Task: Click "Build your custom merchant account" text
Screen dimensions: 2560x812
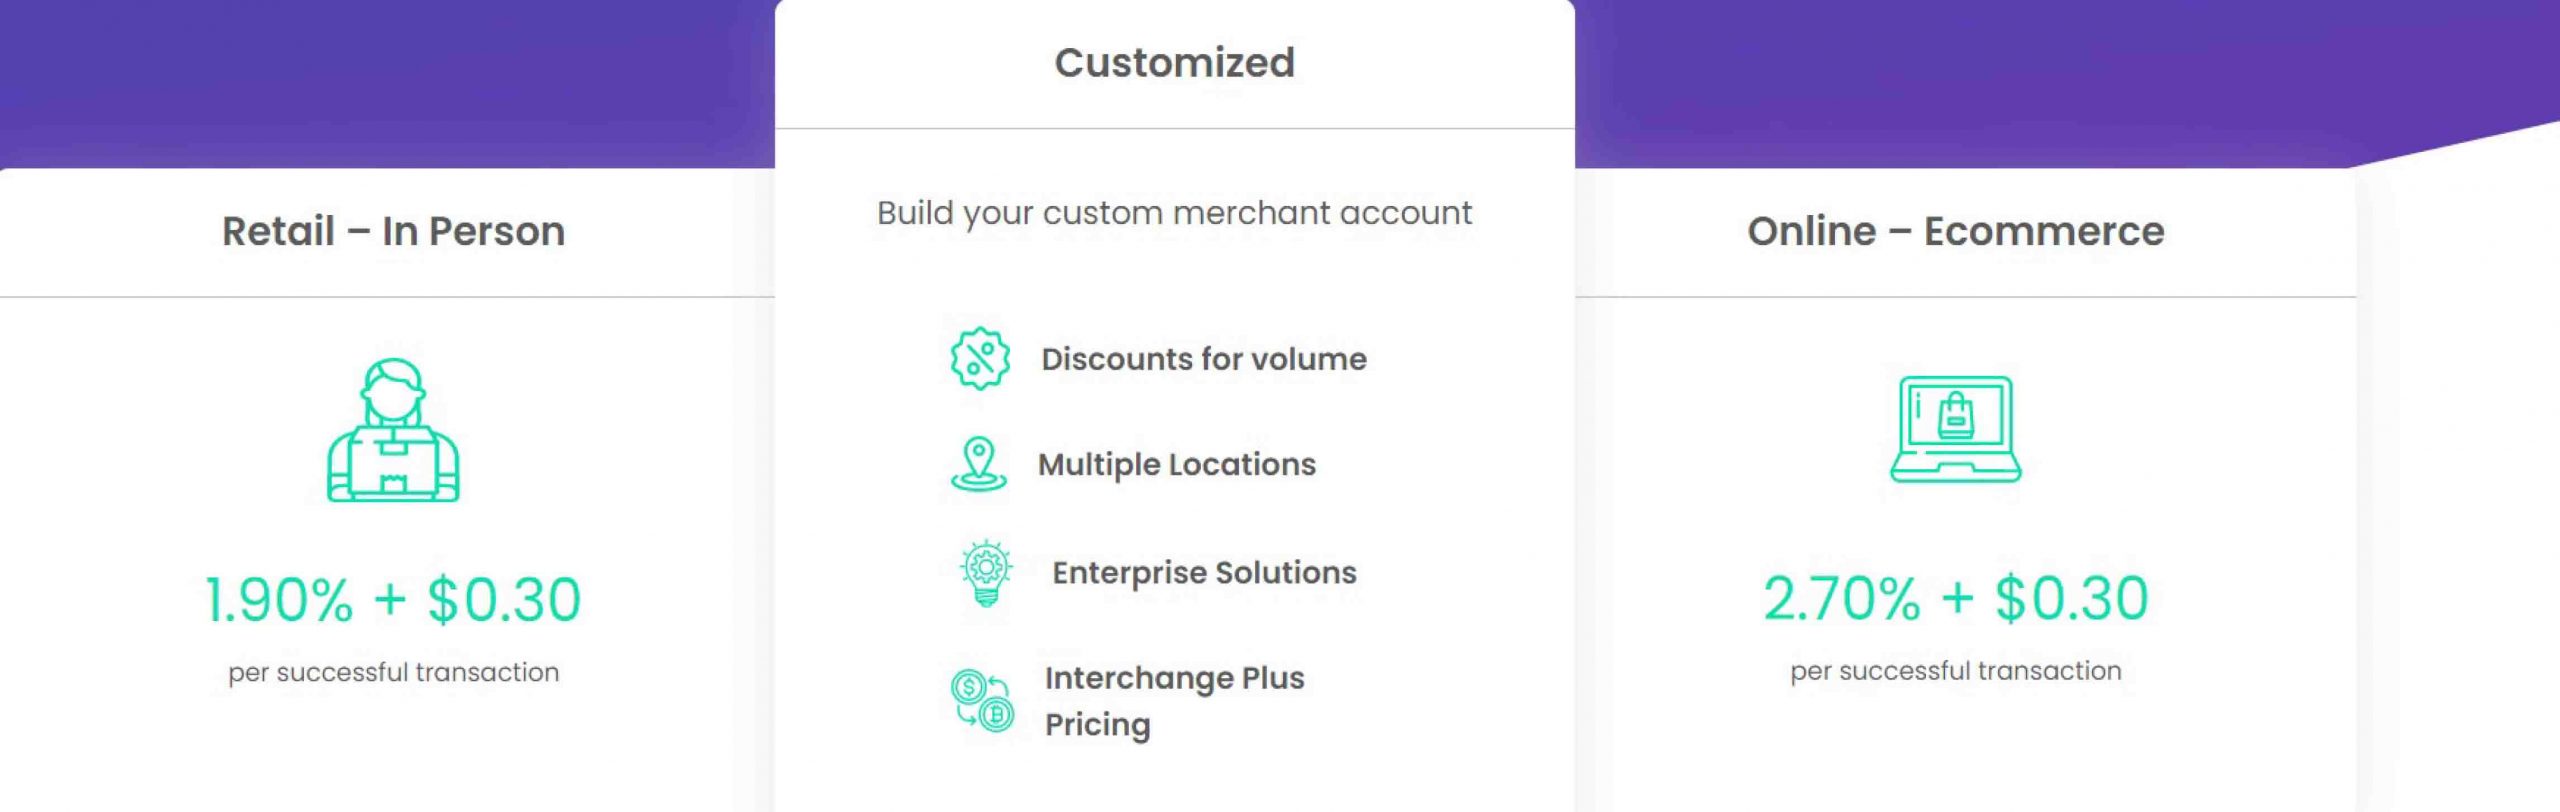Action: pos(1174,213)
